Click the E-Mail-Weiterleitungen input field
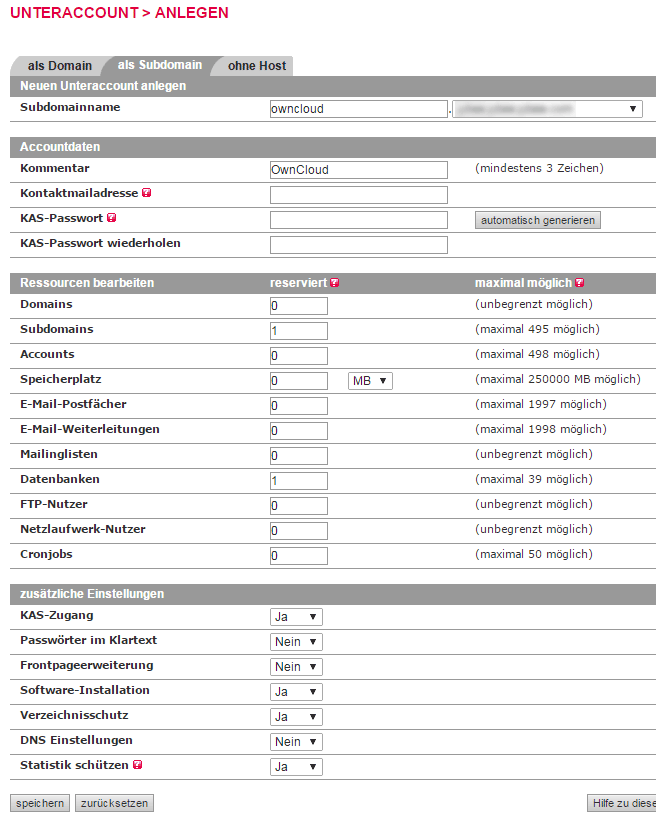Image resolution: width=656 pixels, height=818 pixels. pyautogui.click(x=299, y=431)
